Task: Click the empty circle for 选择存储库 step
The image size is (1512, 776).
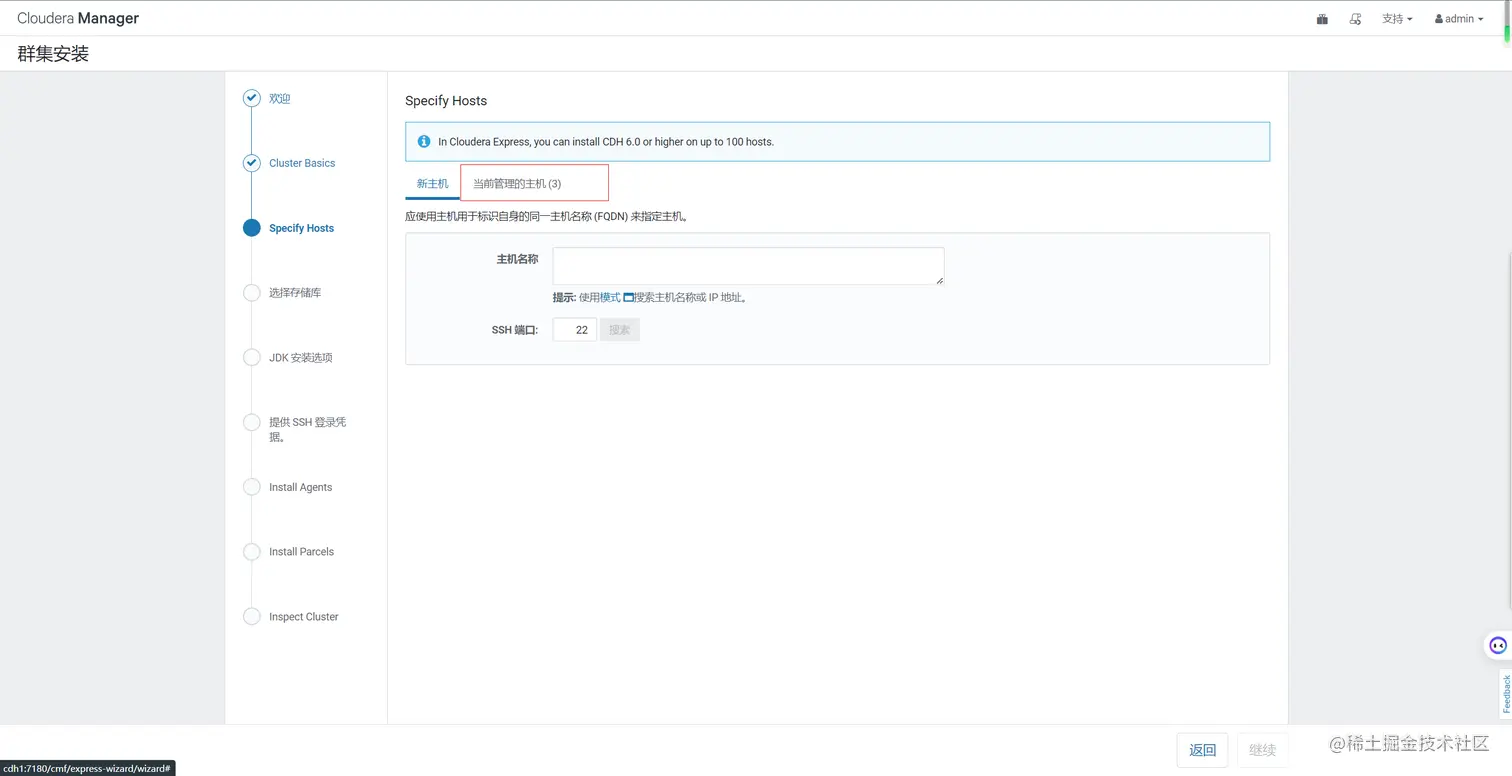Action: click(x=252, y=292)
